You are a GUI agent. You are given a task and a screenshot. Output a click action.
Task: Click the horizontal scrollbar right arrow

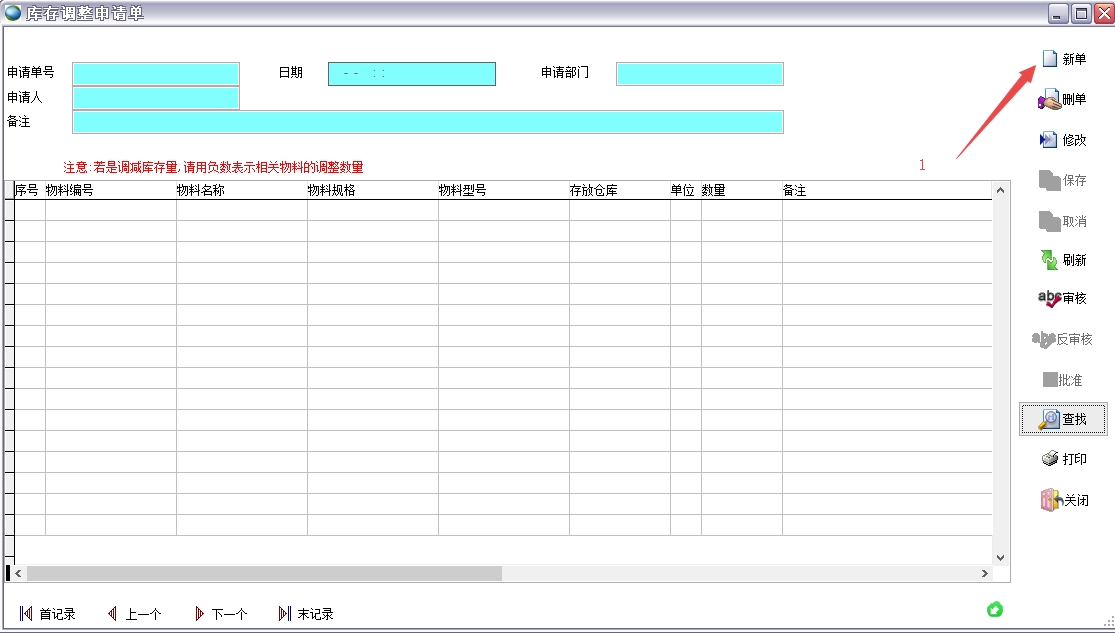coord(985,574)
